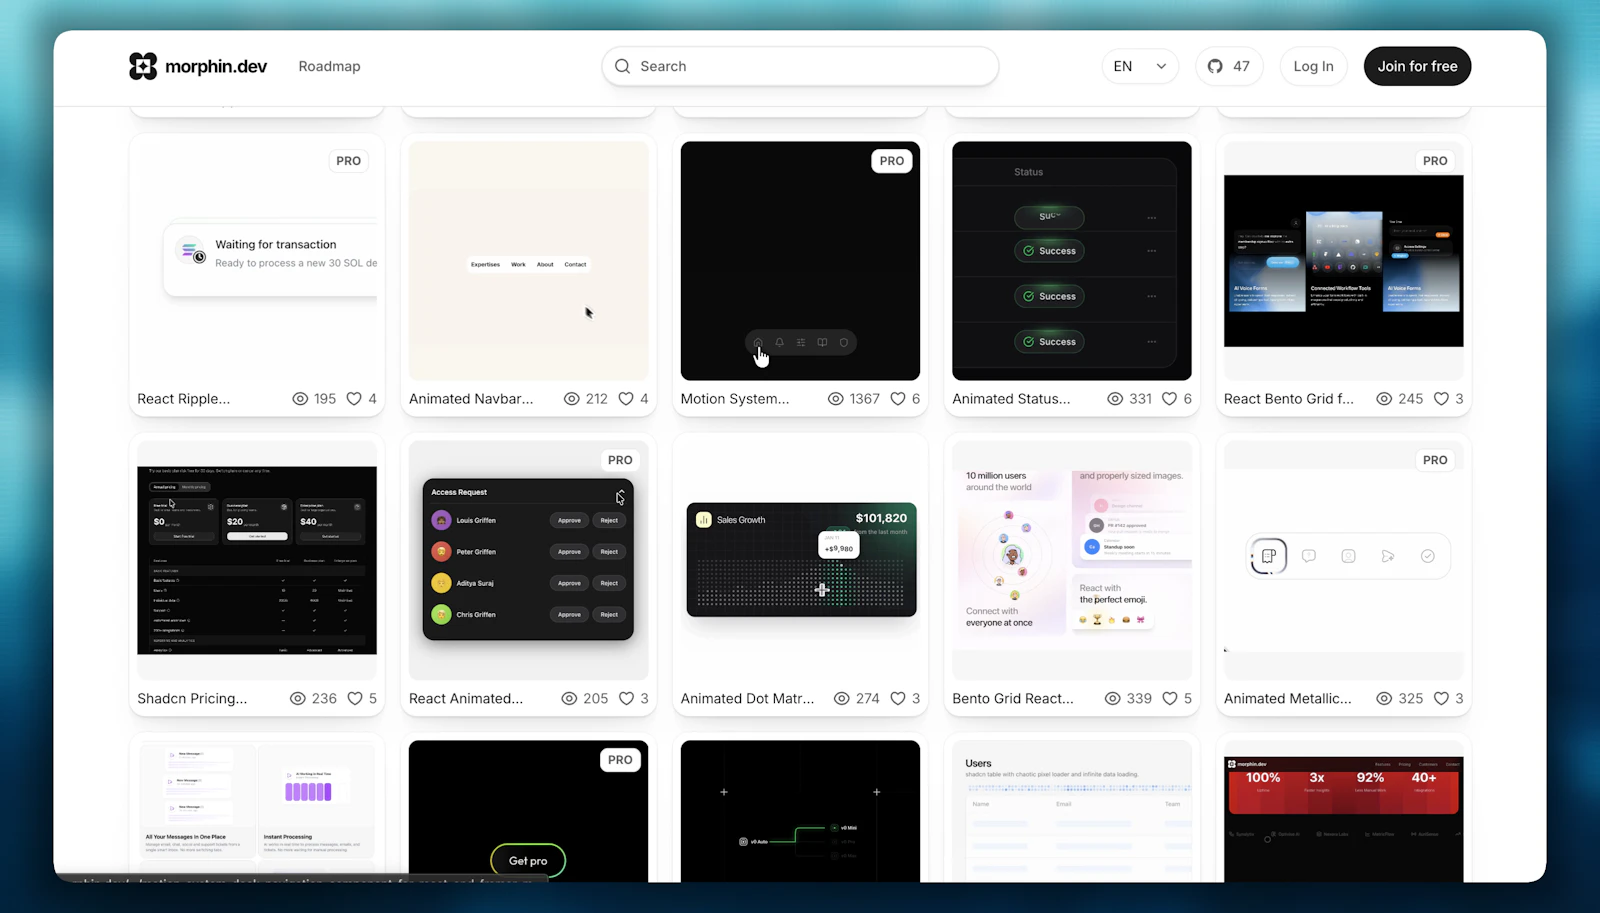Open the Animated Navbar... card title
This screenshot has width=1600, height=913.
(x=471, y=399)
